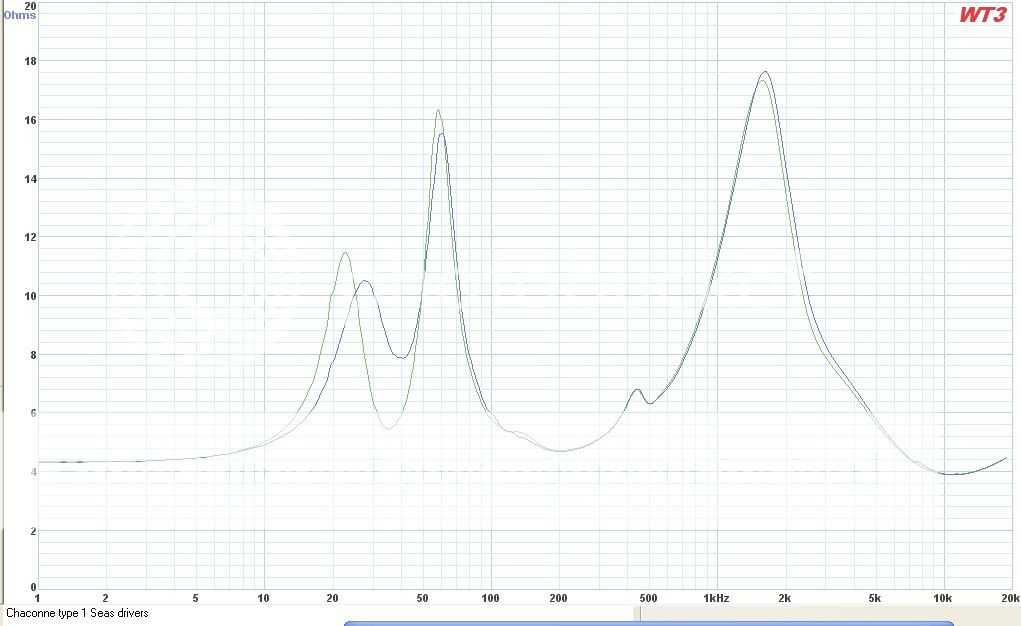Screen dimensions: 1021x626
Task: Click the green curve's dip near 35 Hz
Action: (389, 428)
